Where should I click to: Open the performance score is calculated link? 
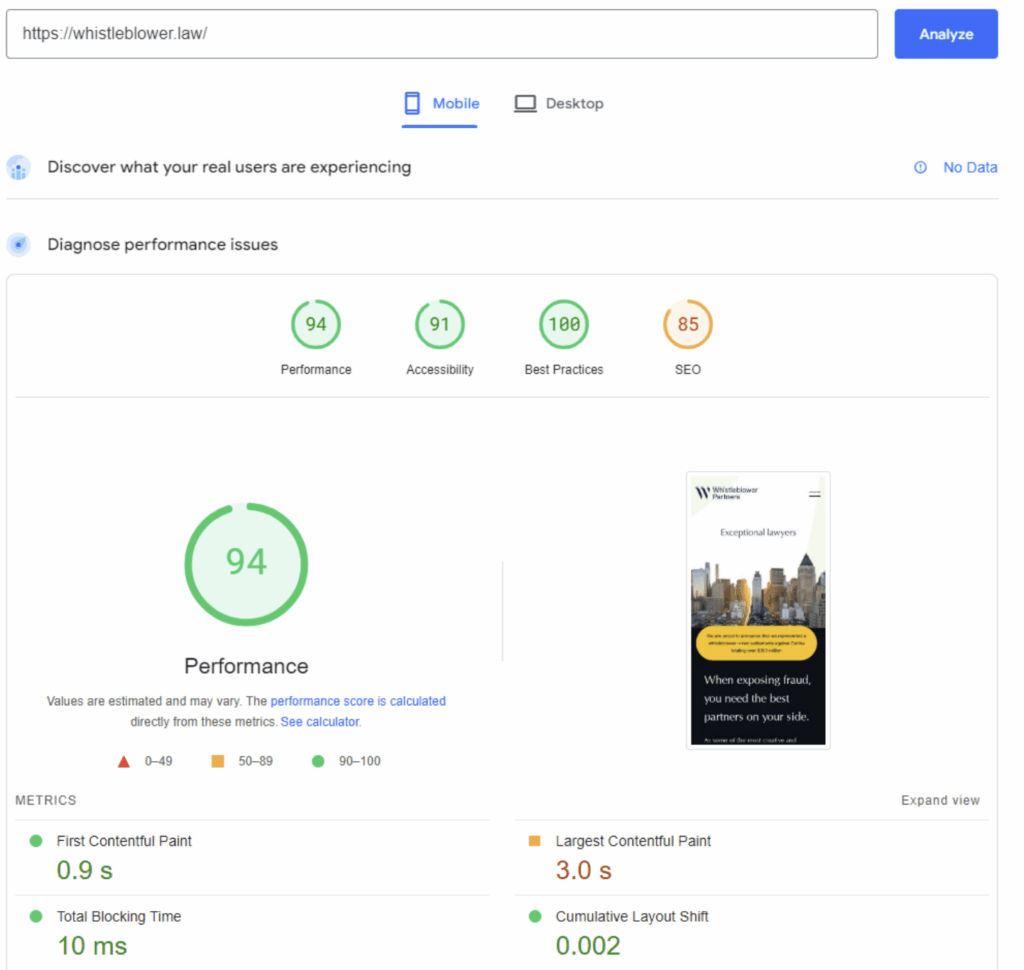[358, 702]
